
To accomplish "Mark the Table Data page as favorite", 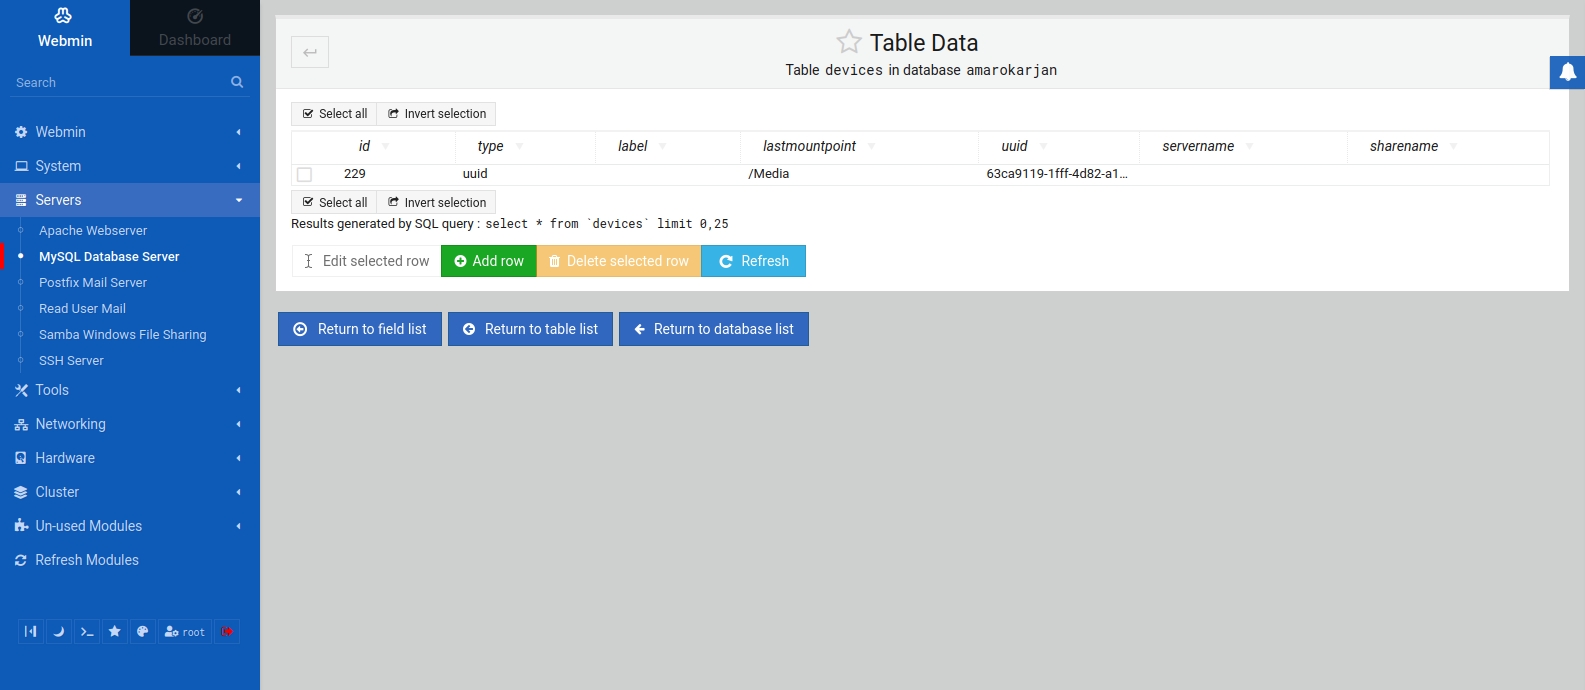I will coord(849,42).
